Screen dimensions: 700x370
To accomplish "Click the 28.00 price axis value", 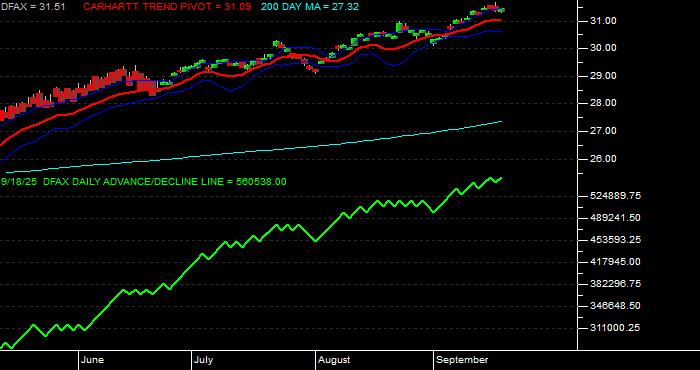I will pos(604,103).
